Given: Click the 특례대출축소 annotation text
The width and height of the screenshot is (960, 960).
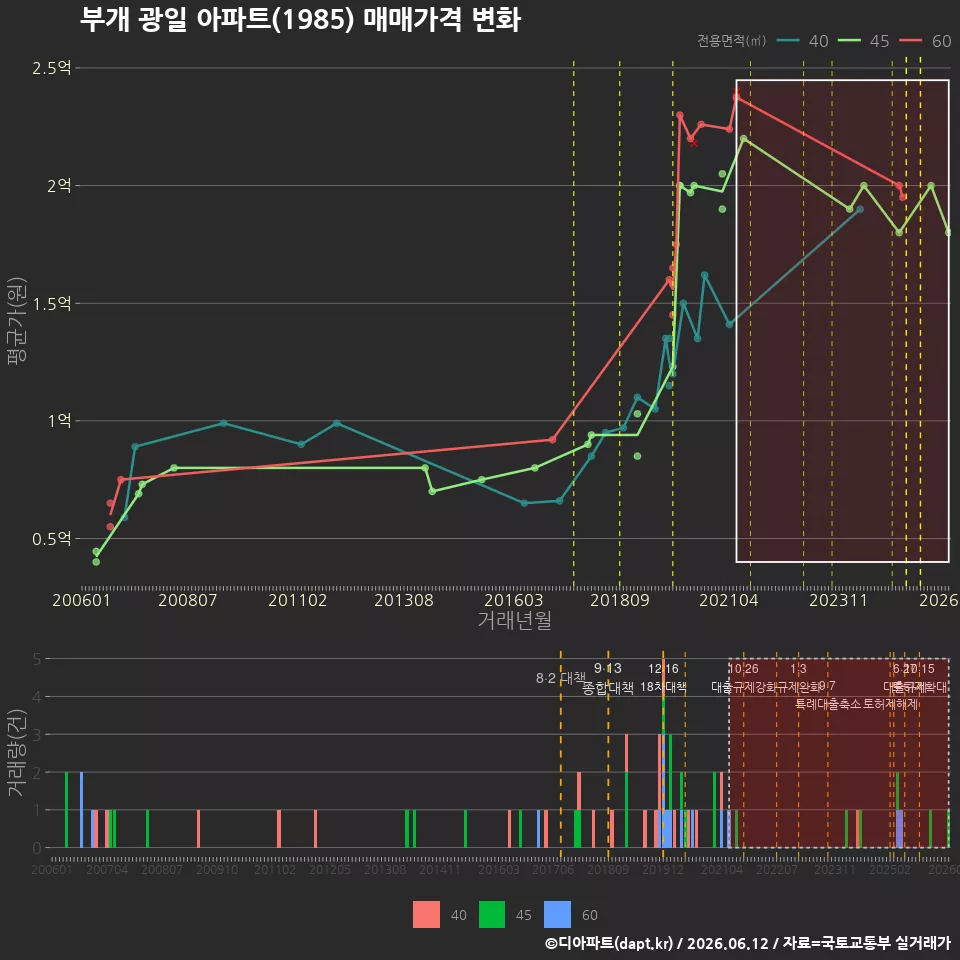Looking at the screenshot, I should point(827,704).
